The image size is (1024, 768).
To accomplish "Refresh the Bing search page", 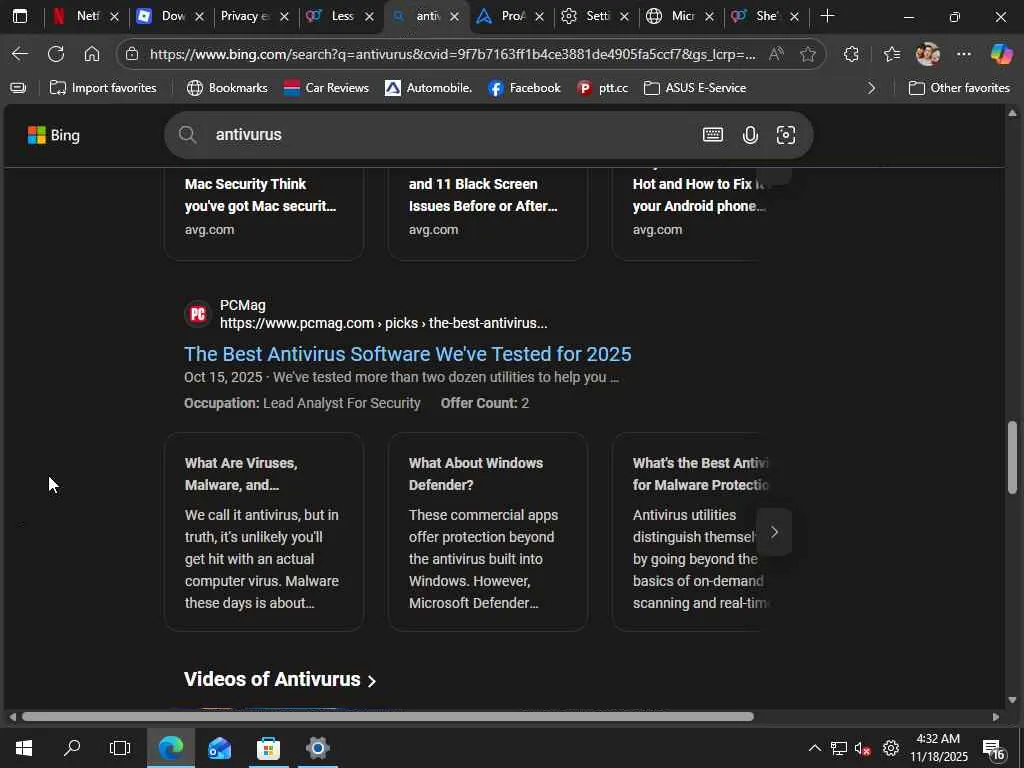I will (56, 54).
